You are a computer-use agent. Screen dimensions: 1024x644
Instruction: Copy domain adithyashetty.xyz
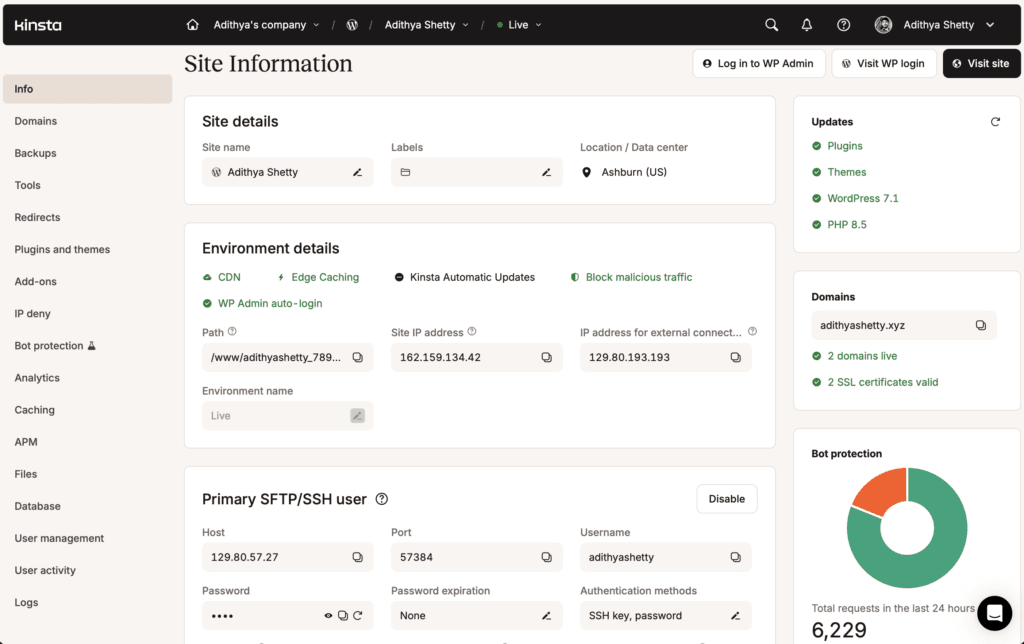click(980, 325)
